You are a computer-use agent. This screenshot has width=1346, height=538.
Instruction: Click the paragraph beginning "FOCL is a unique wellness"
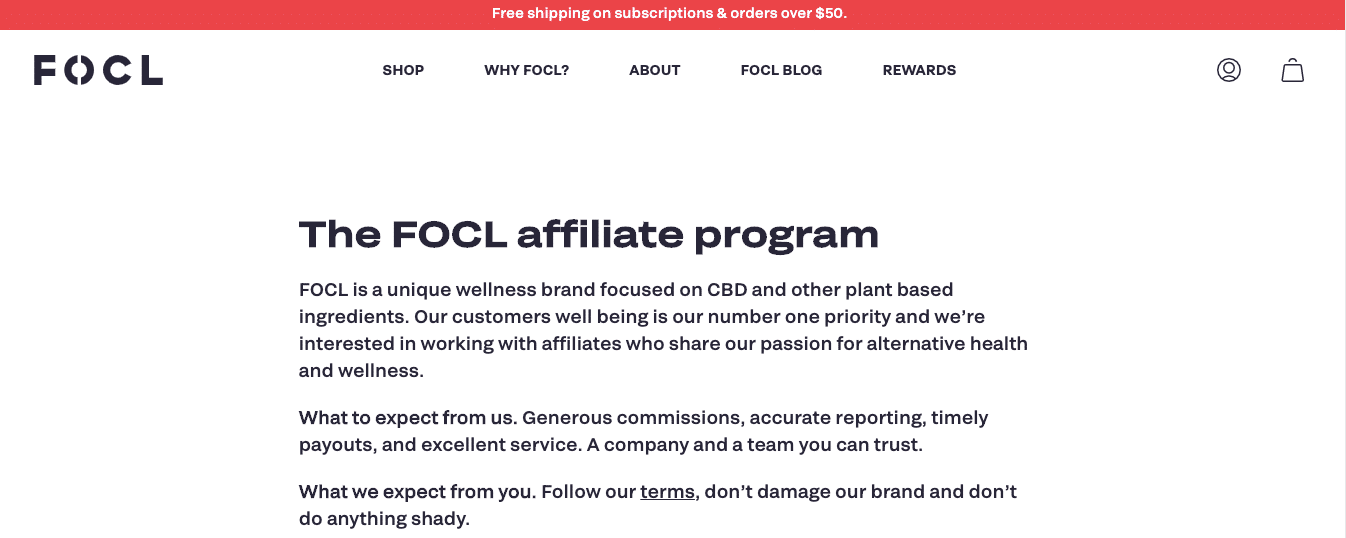click(663, 330)
